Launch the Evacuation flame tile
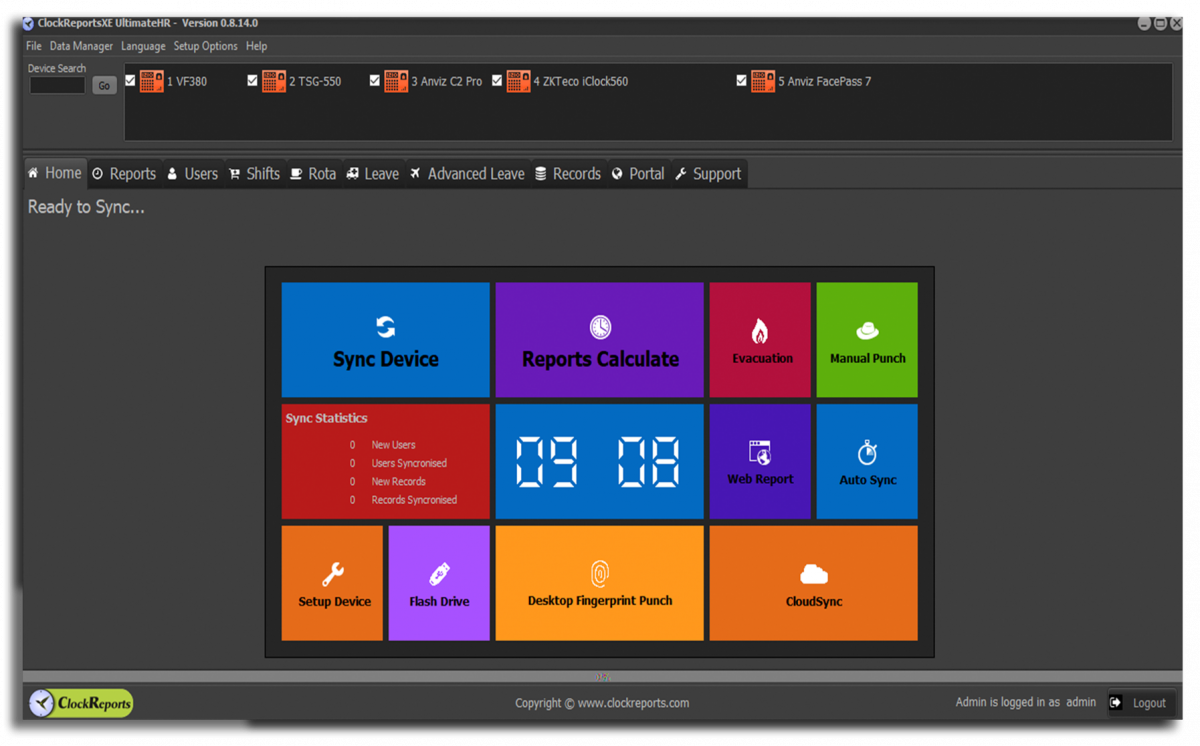The height and width of the screenshot is (746, 1200). [x=760, y=340]
